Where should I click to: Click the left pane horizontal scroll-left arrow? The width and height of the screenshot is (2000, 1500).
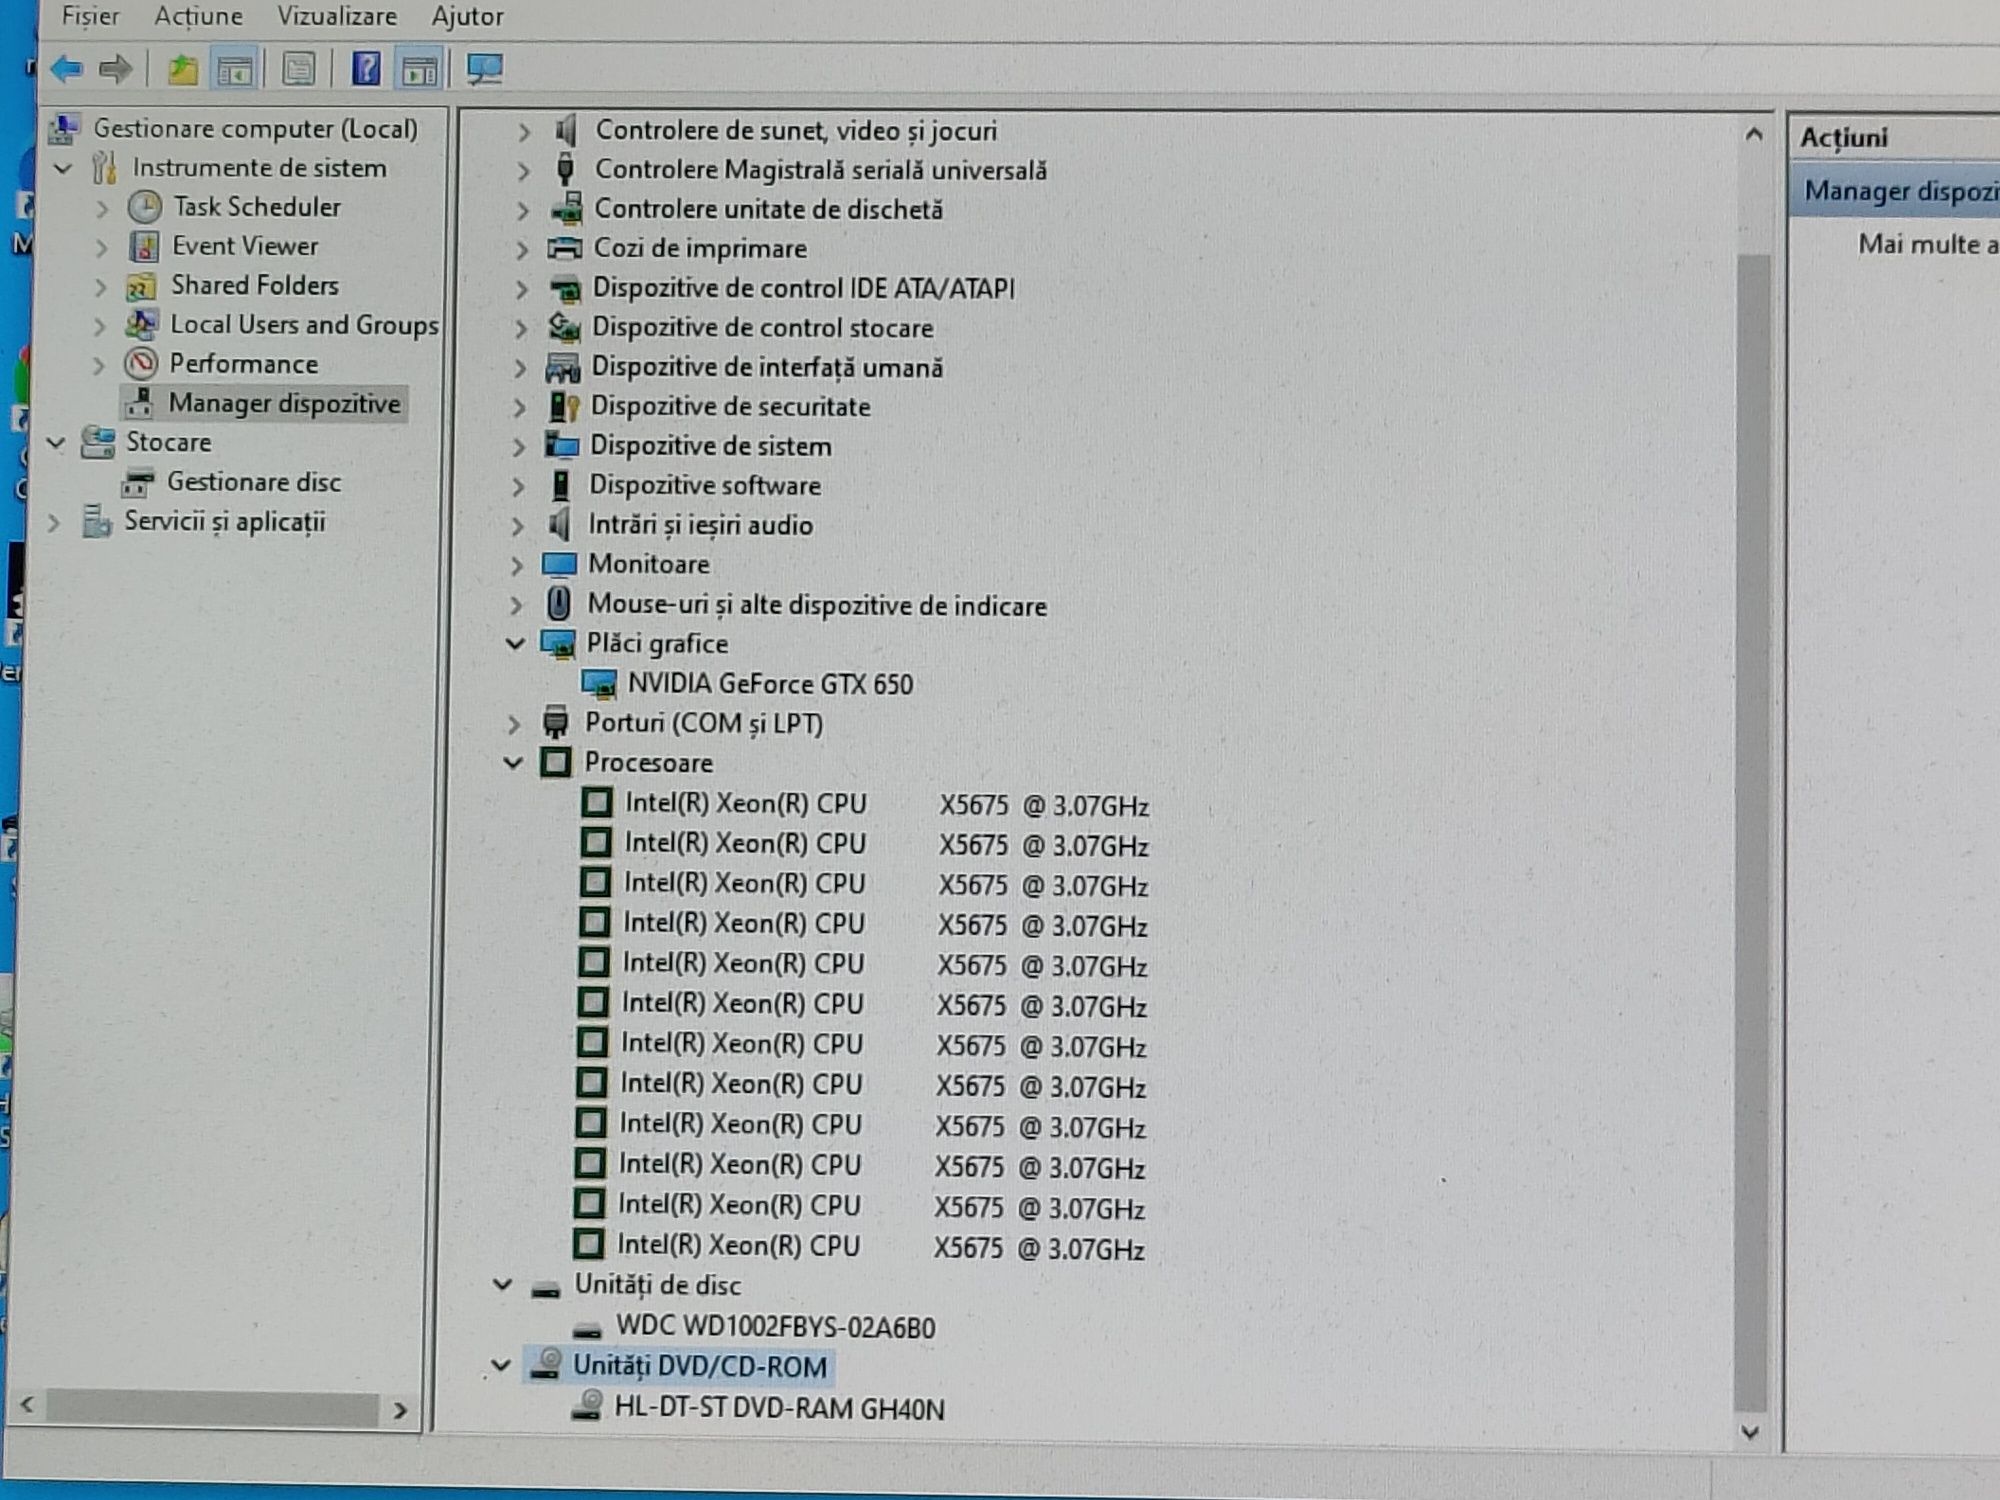[28, 1405]
